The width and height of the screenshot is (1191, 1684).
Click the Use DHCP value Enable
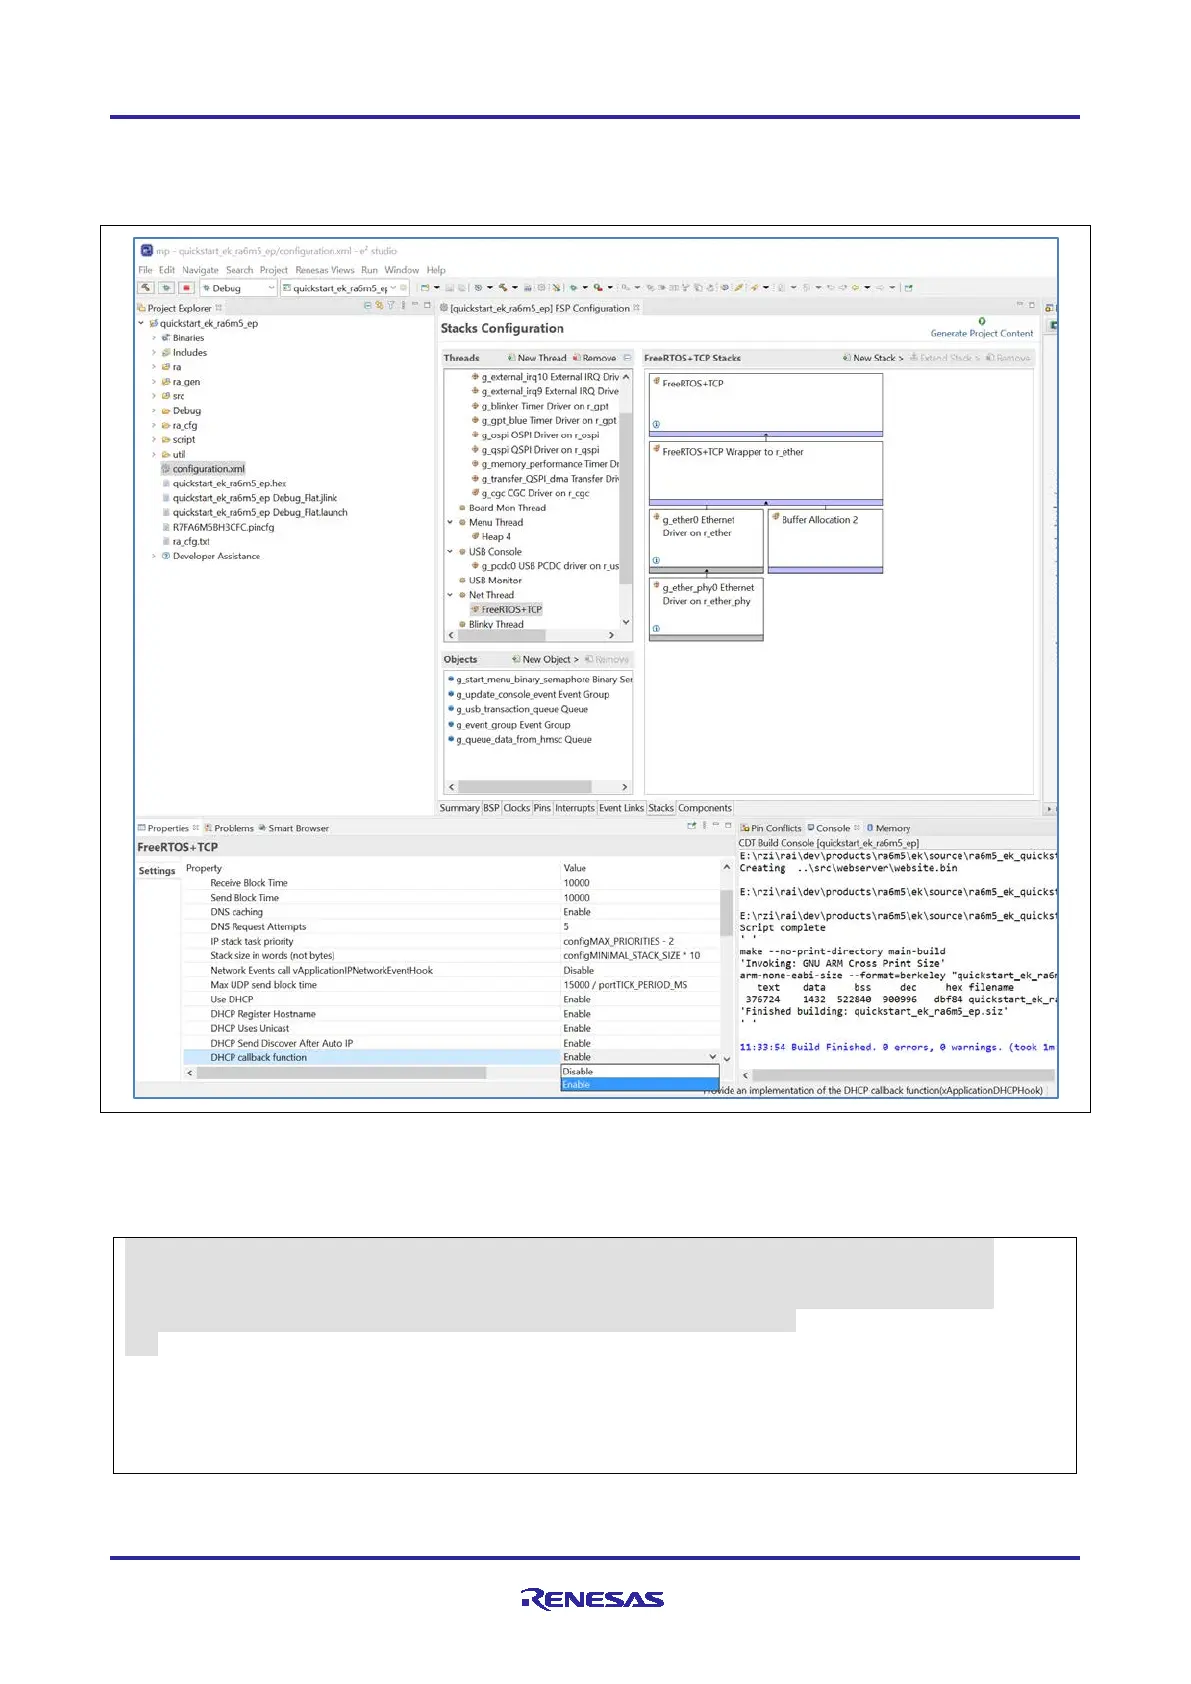click(577, 1000)
